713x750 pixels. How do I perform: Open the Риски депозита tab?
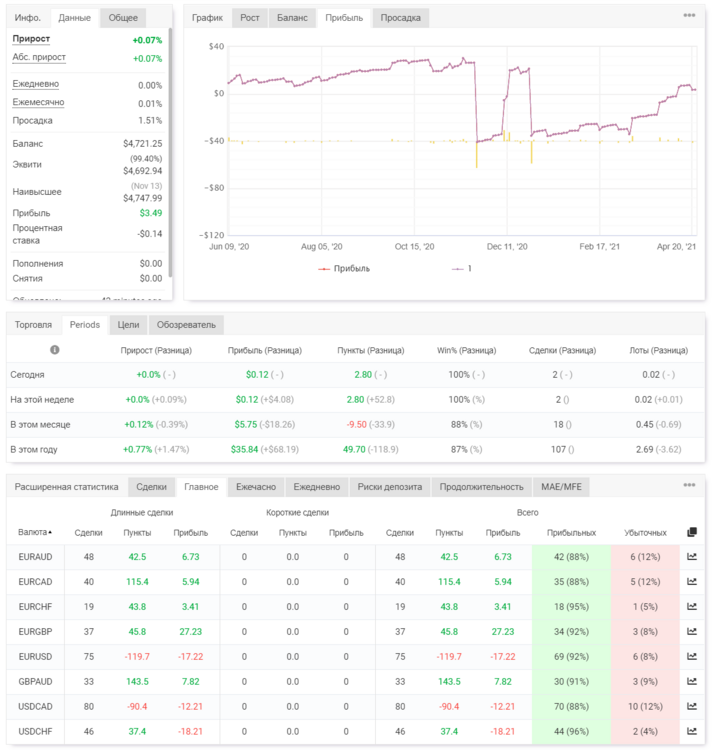[x=390, y=486]
